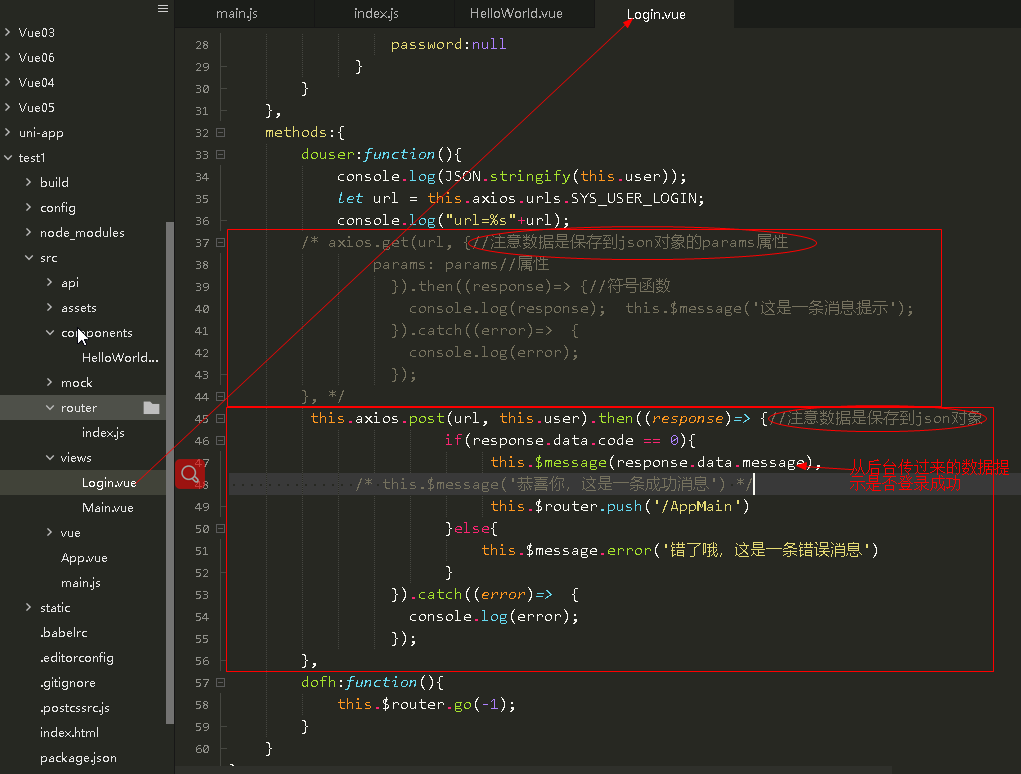Expand the Vue04 project folder
Screen dimensions: 1021x774
coord(8,82)
